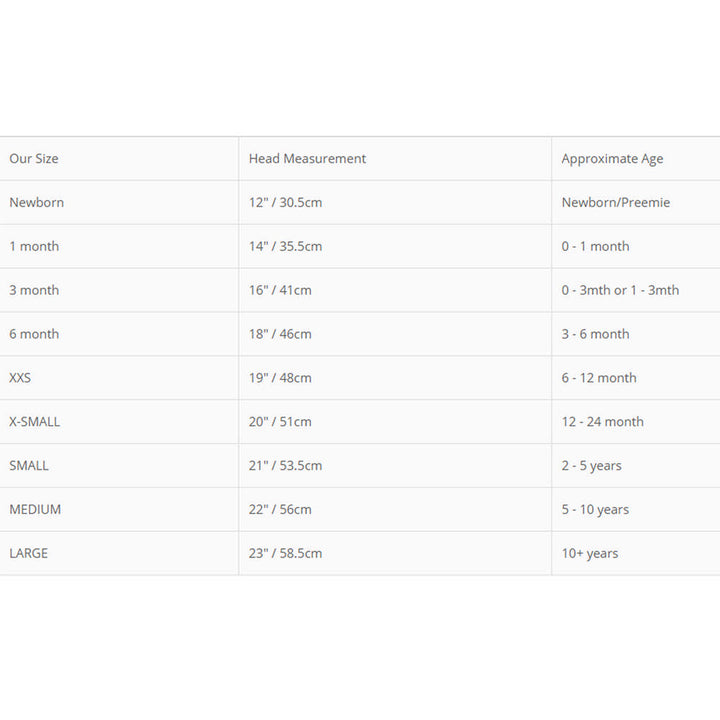Click the 16" / 41cm measurement
The image size is (720, 720).
click(x=280, y=291)
